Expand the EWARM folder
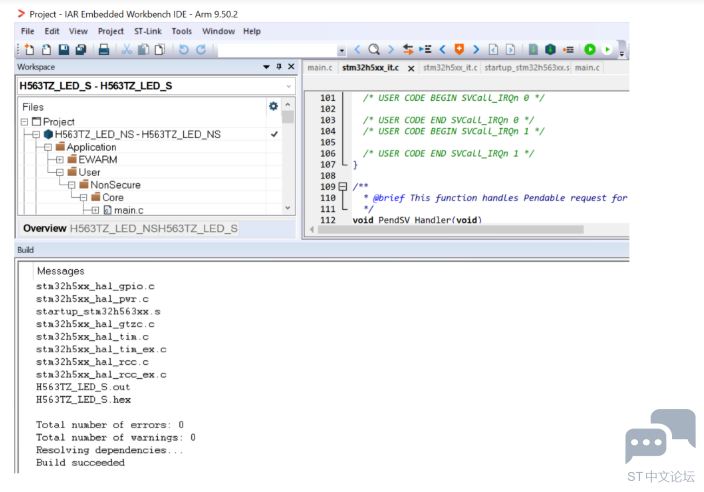Screen dimensions: 704x492 point(60,160)
